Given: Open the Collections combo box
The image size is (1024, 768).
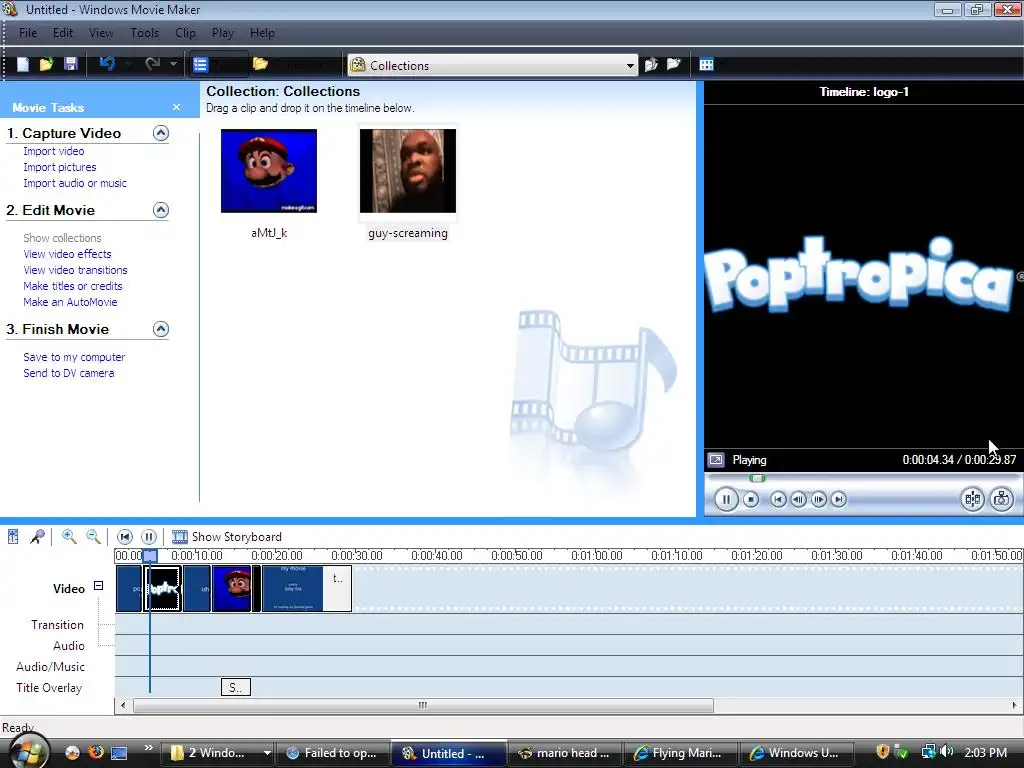Looking at the screenshot, I should (x=492, y=65).
